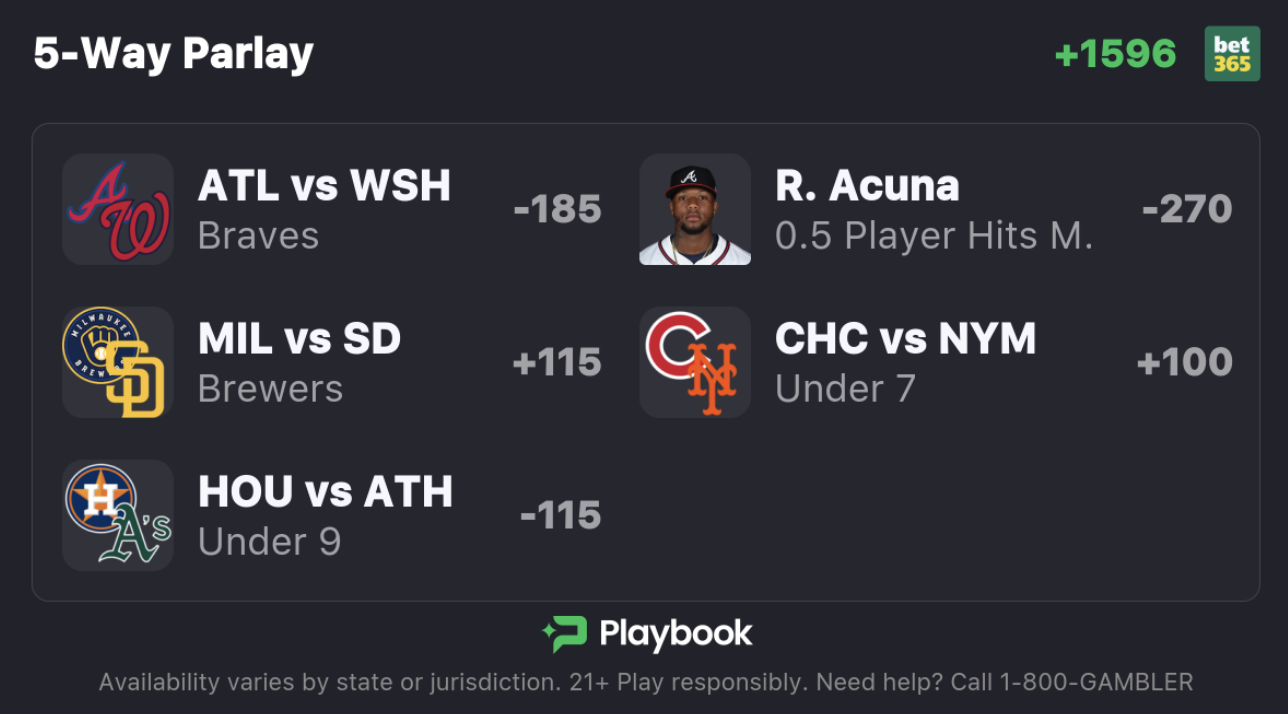Click the R. Acuna player headshot
Image resolution: width=1288 pixels, height=714 pixels.
(695, 209)
